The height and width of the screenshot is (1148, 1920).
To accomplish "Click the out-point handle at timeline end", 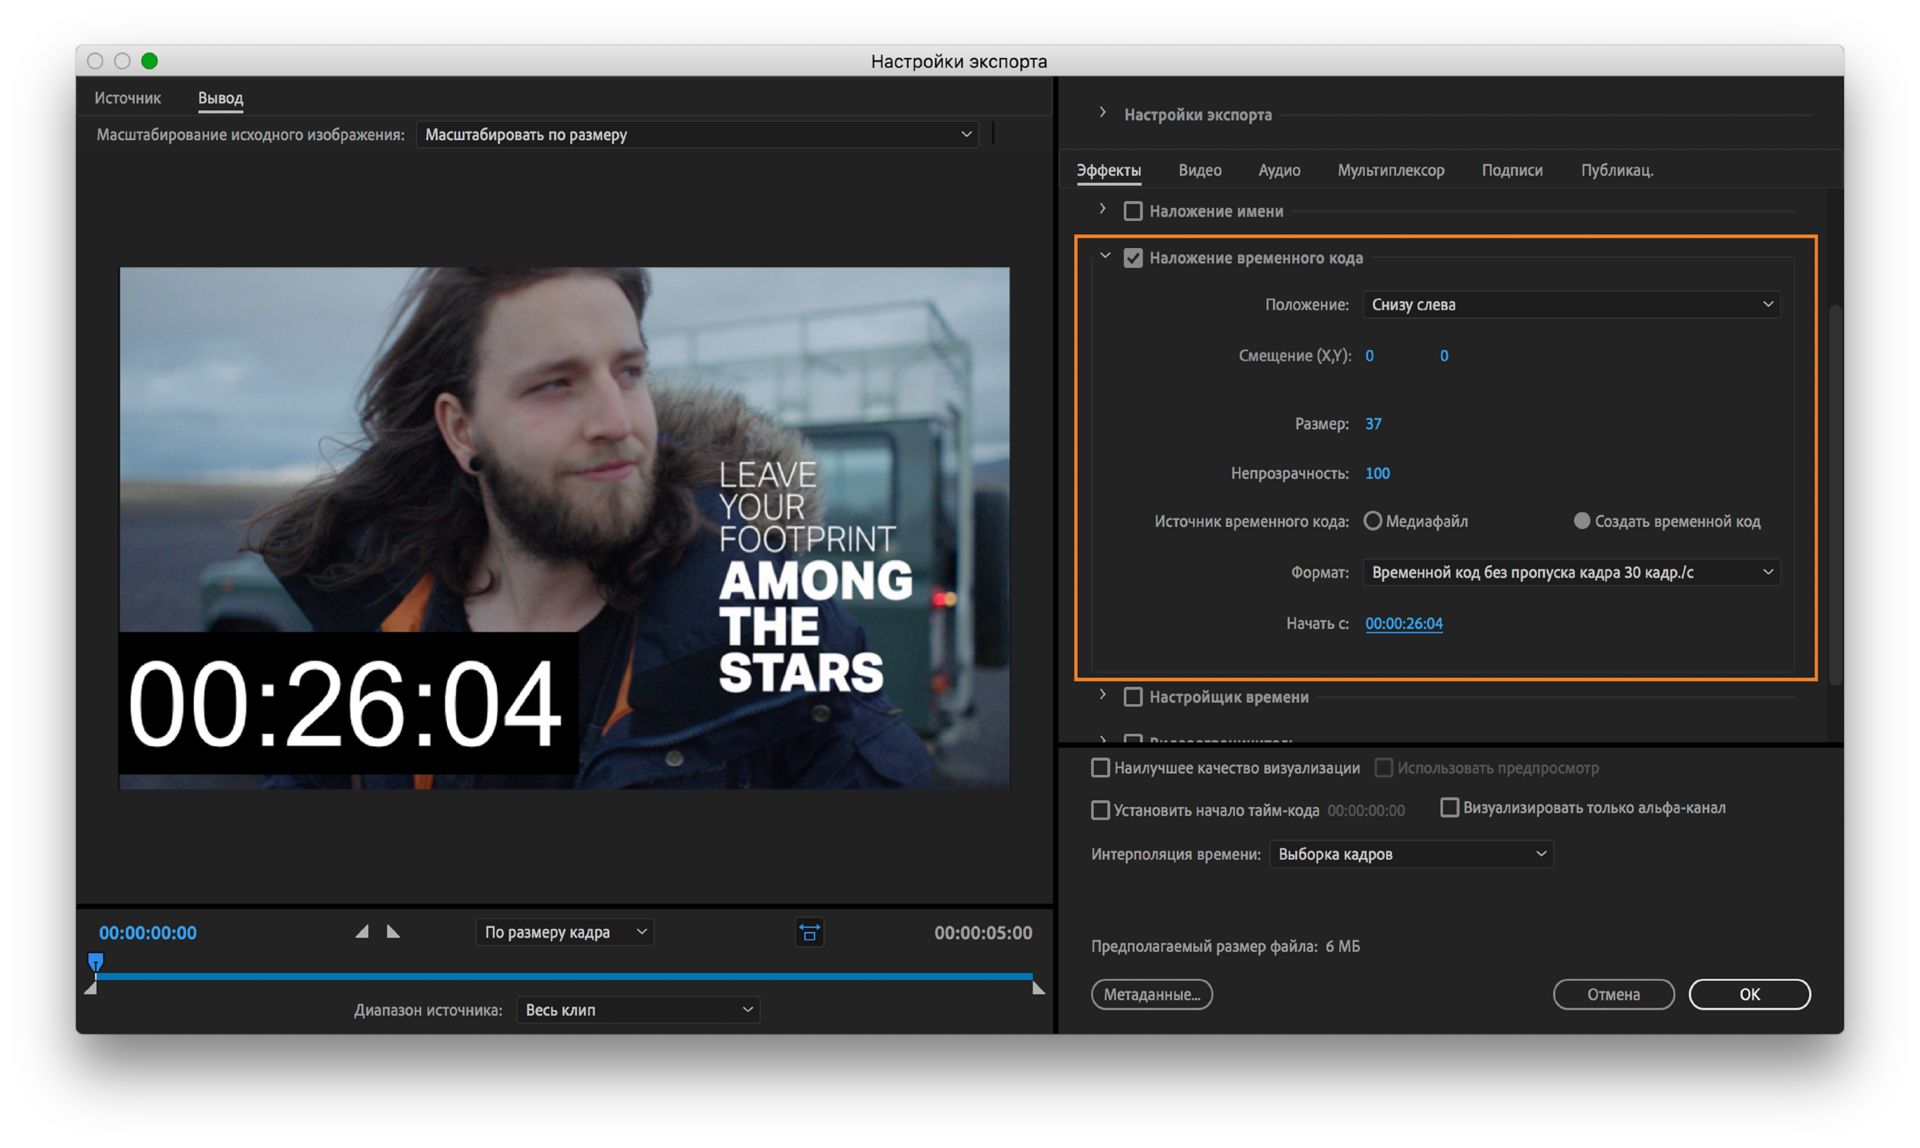I will click(x=1038, y=988).
